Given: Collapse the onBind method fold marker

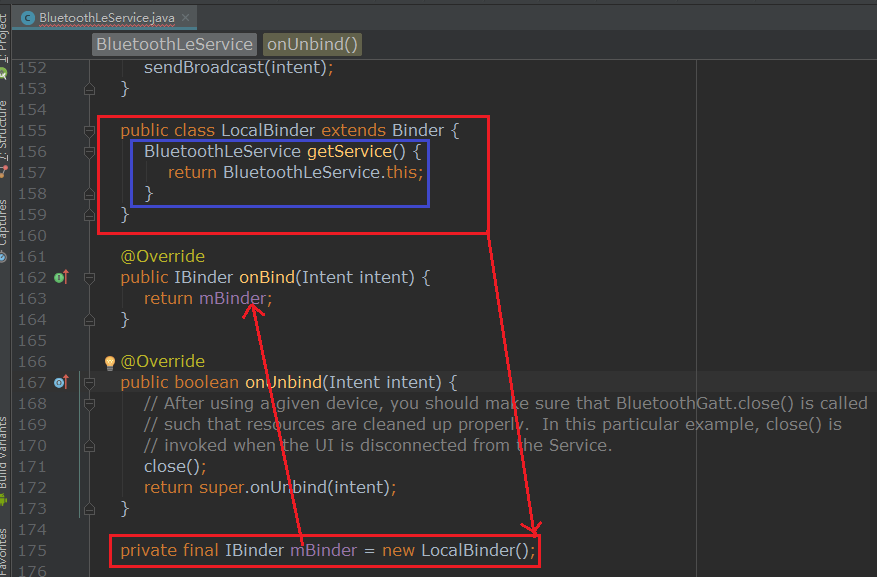Looking at the screenshot, I should 89,277.
